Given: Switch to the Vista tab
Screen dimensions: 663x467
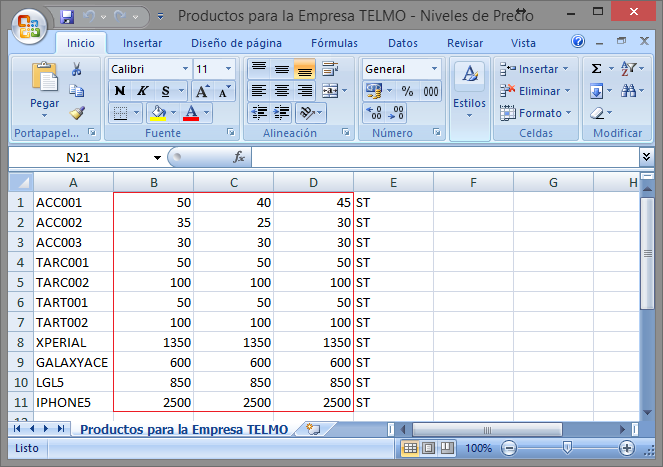Looking at the screenshot, I should [523, 43].
